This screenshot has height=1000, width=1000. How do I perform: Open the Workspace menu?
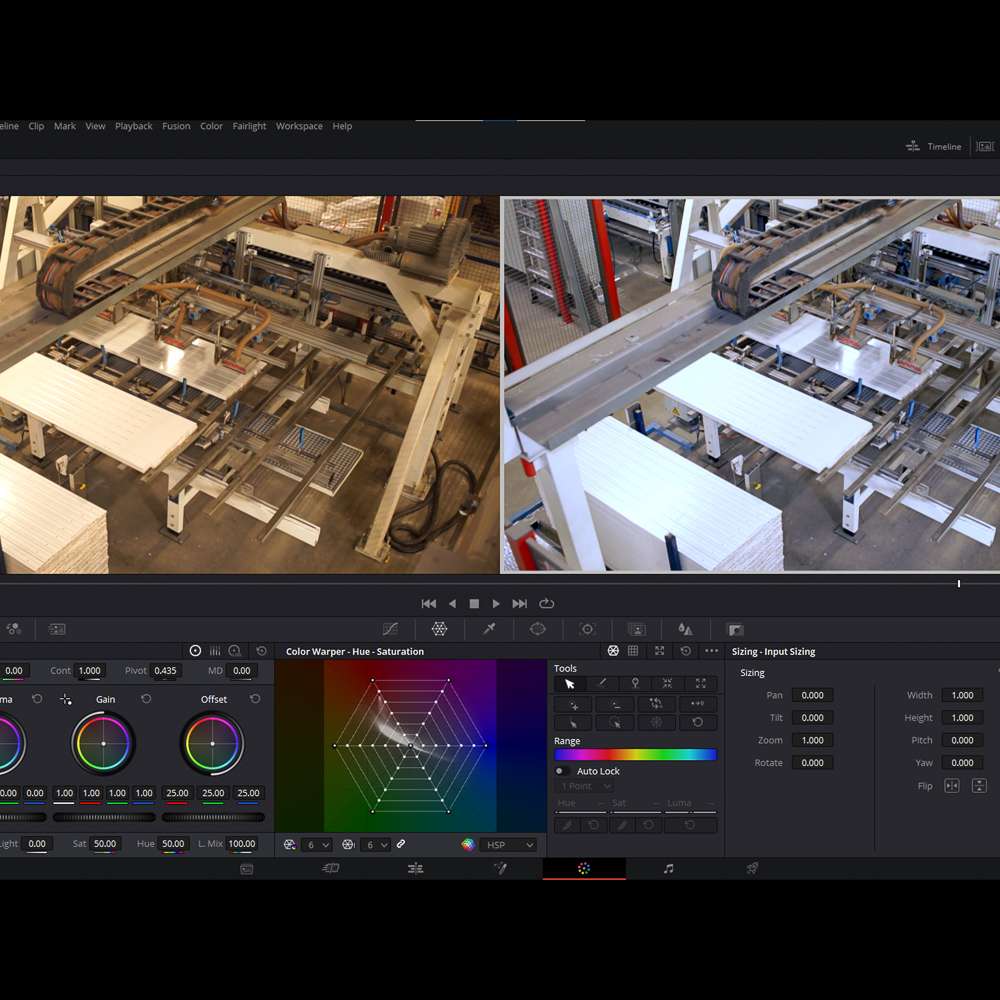[298, 126]
